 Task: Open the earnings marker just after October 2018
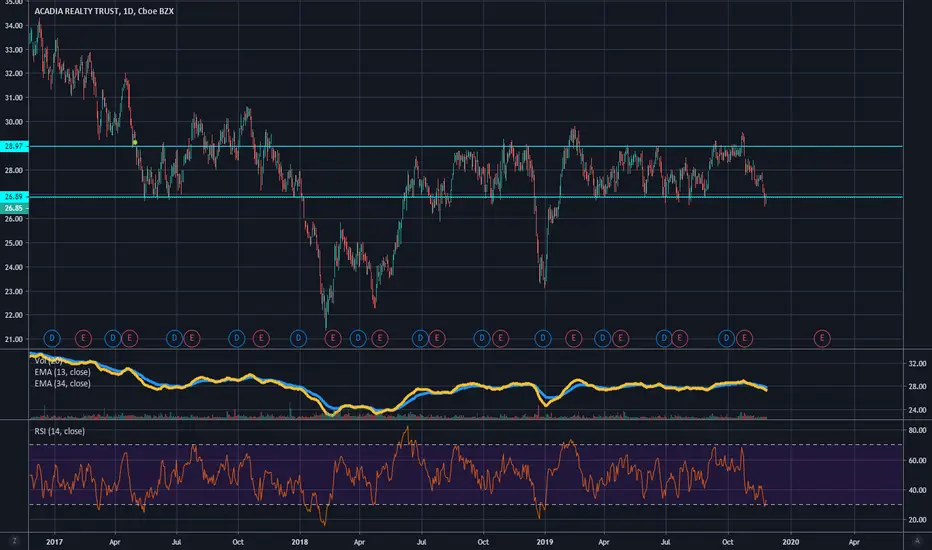[x=500, y=338]
